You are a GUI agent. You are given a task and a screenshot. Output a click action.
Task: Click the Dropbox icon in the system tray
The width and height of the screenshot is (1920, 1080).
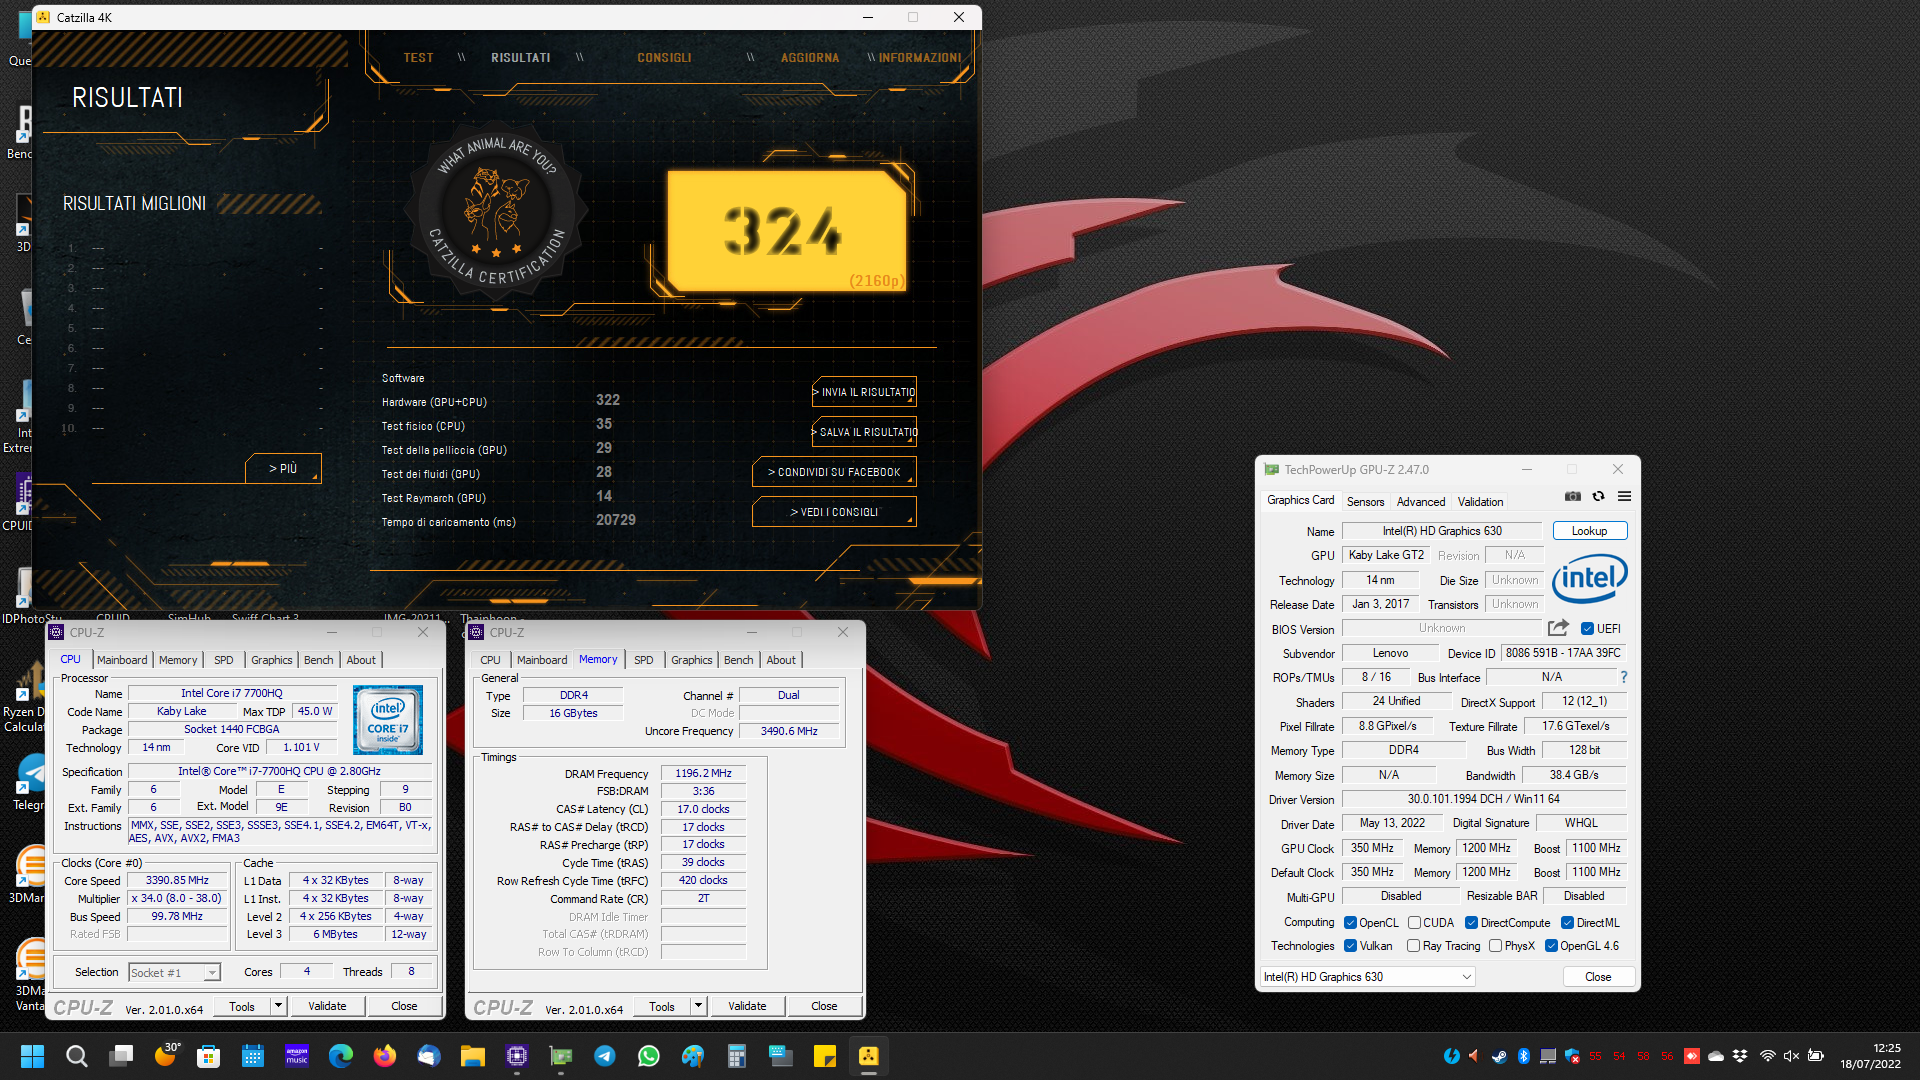pos(1740,1056)
